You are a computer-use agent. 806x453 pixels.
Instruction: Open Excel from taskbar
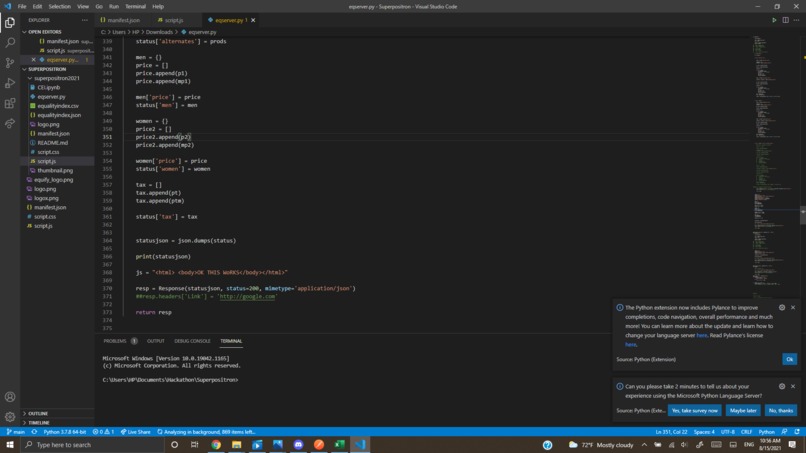coord(339,445)
